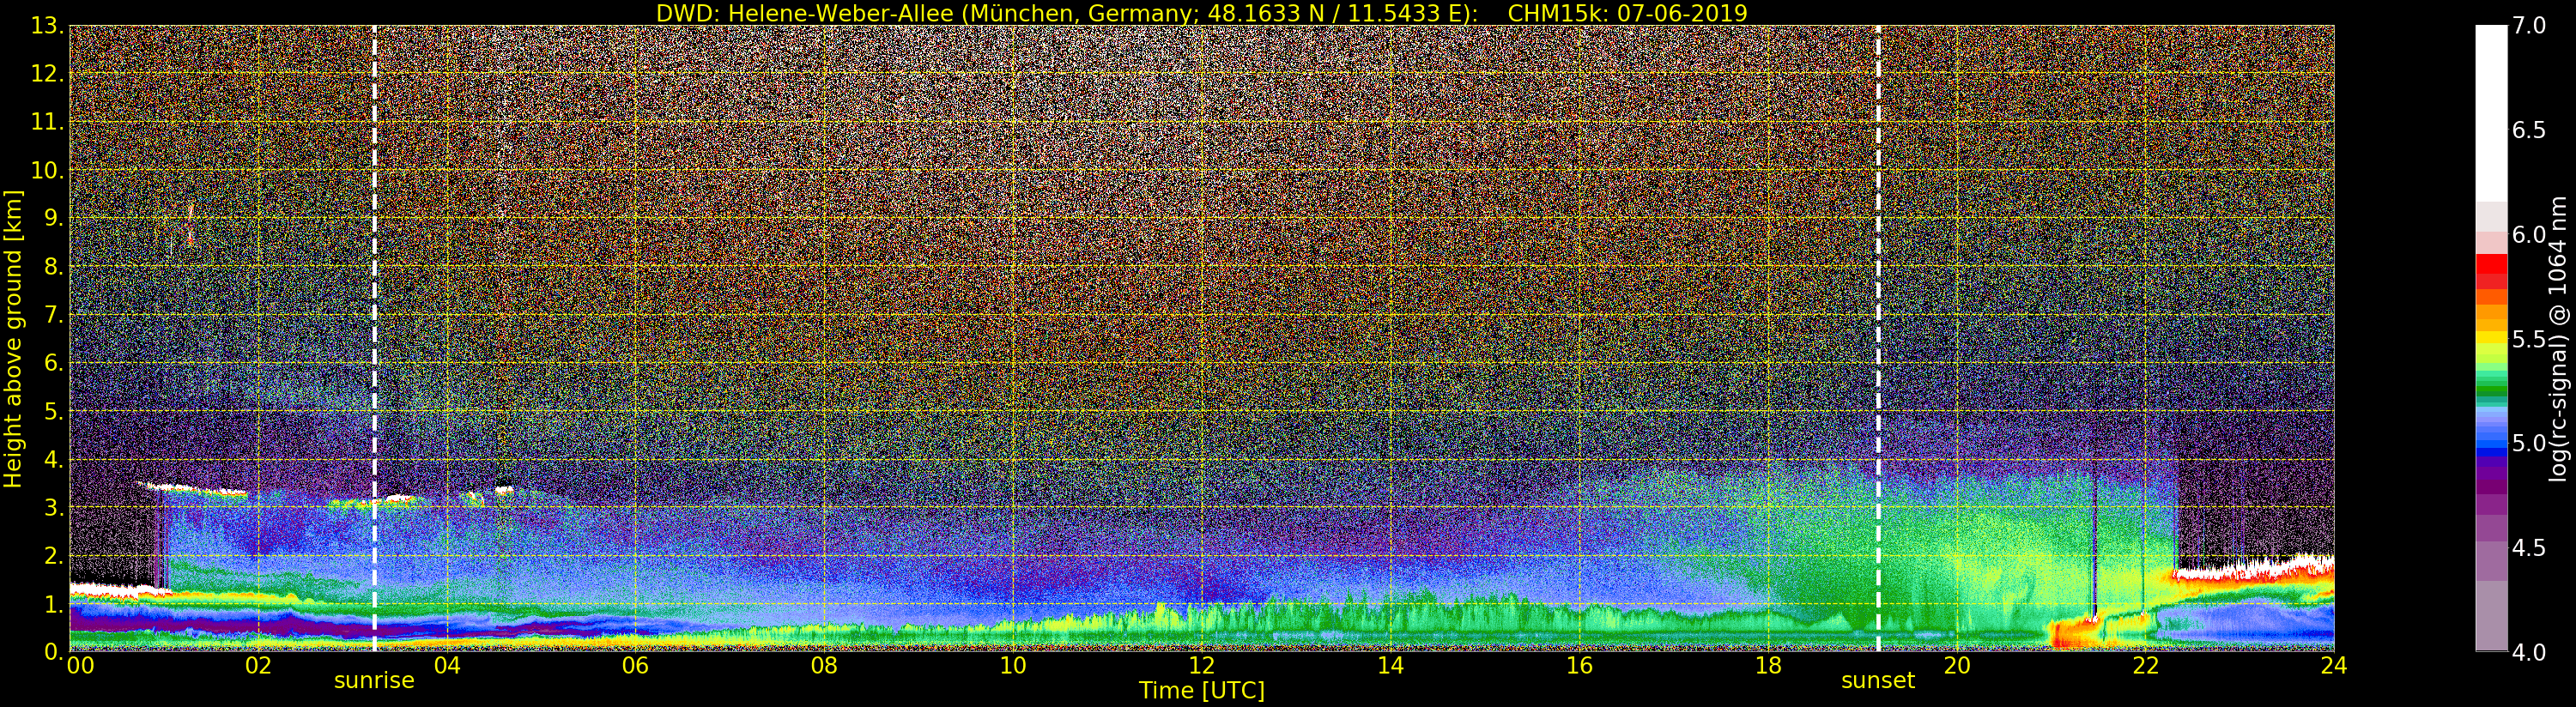Click the white top segment of the colorbar
The height and width of the screenshot is (707, 2576).
pyautogui.click(x=2492, y=113)
